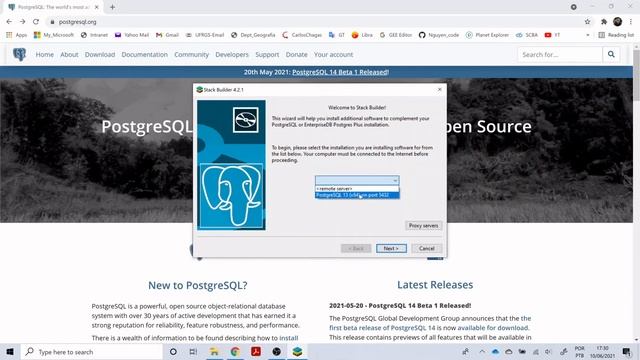
Task: Open Your account menu item
Action: click(333, 54)
